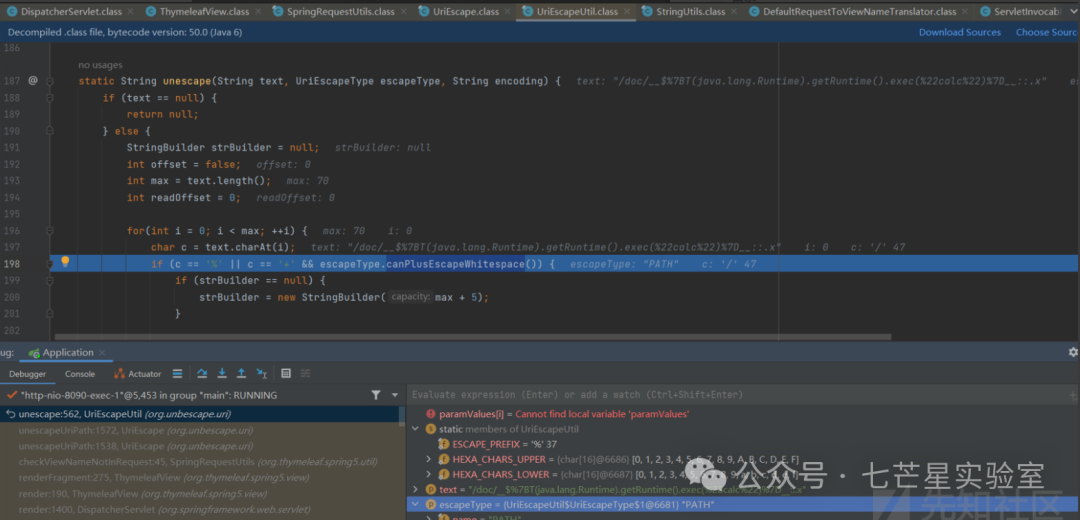Image resolution: width=1080 pixels, height=520 pixels.
Task: Click the add watch plus icon
Action: point(1072,395)
